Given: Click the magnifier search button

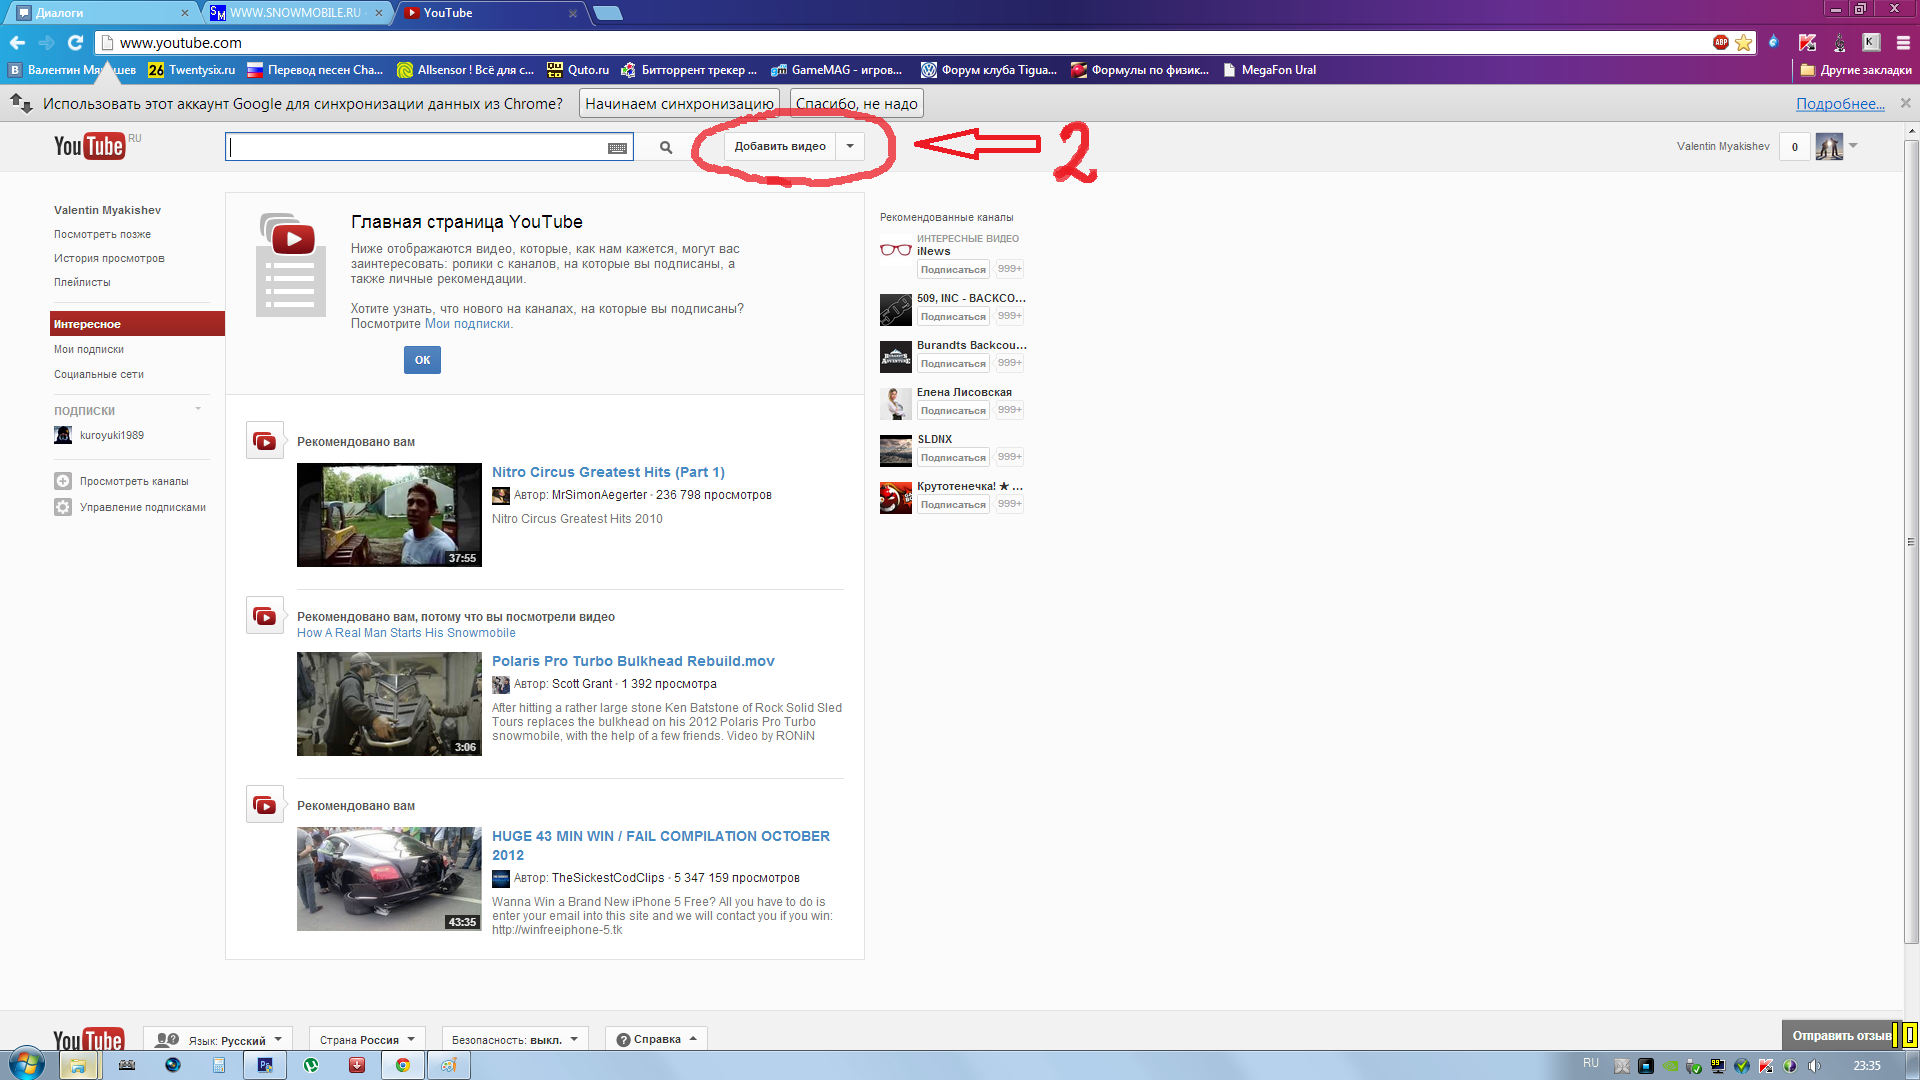Looking at the screenshot, I should pyautogui.click(x=666, y=147).
